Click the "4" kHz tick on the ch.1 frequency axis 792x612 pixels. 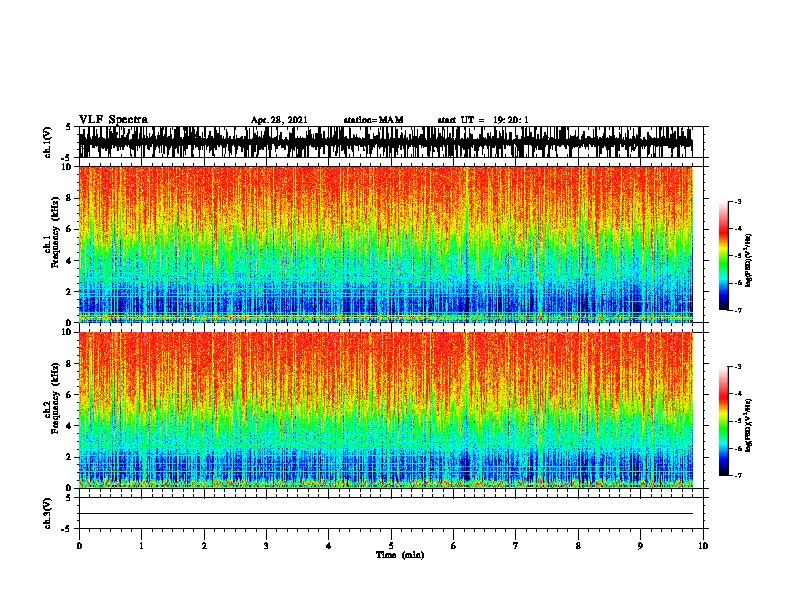70,261
